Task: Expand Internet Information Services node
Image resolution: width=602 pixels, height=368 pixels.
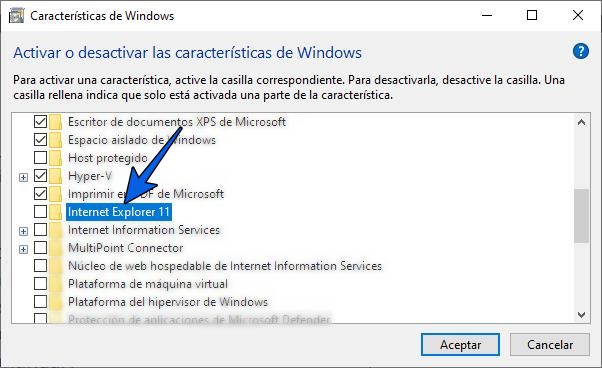Action: click(23, 231)
